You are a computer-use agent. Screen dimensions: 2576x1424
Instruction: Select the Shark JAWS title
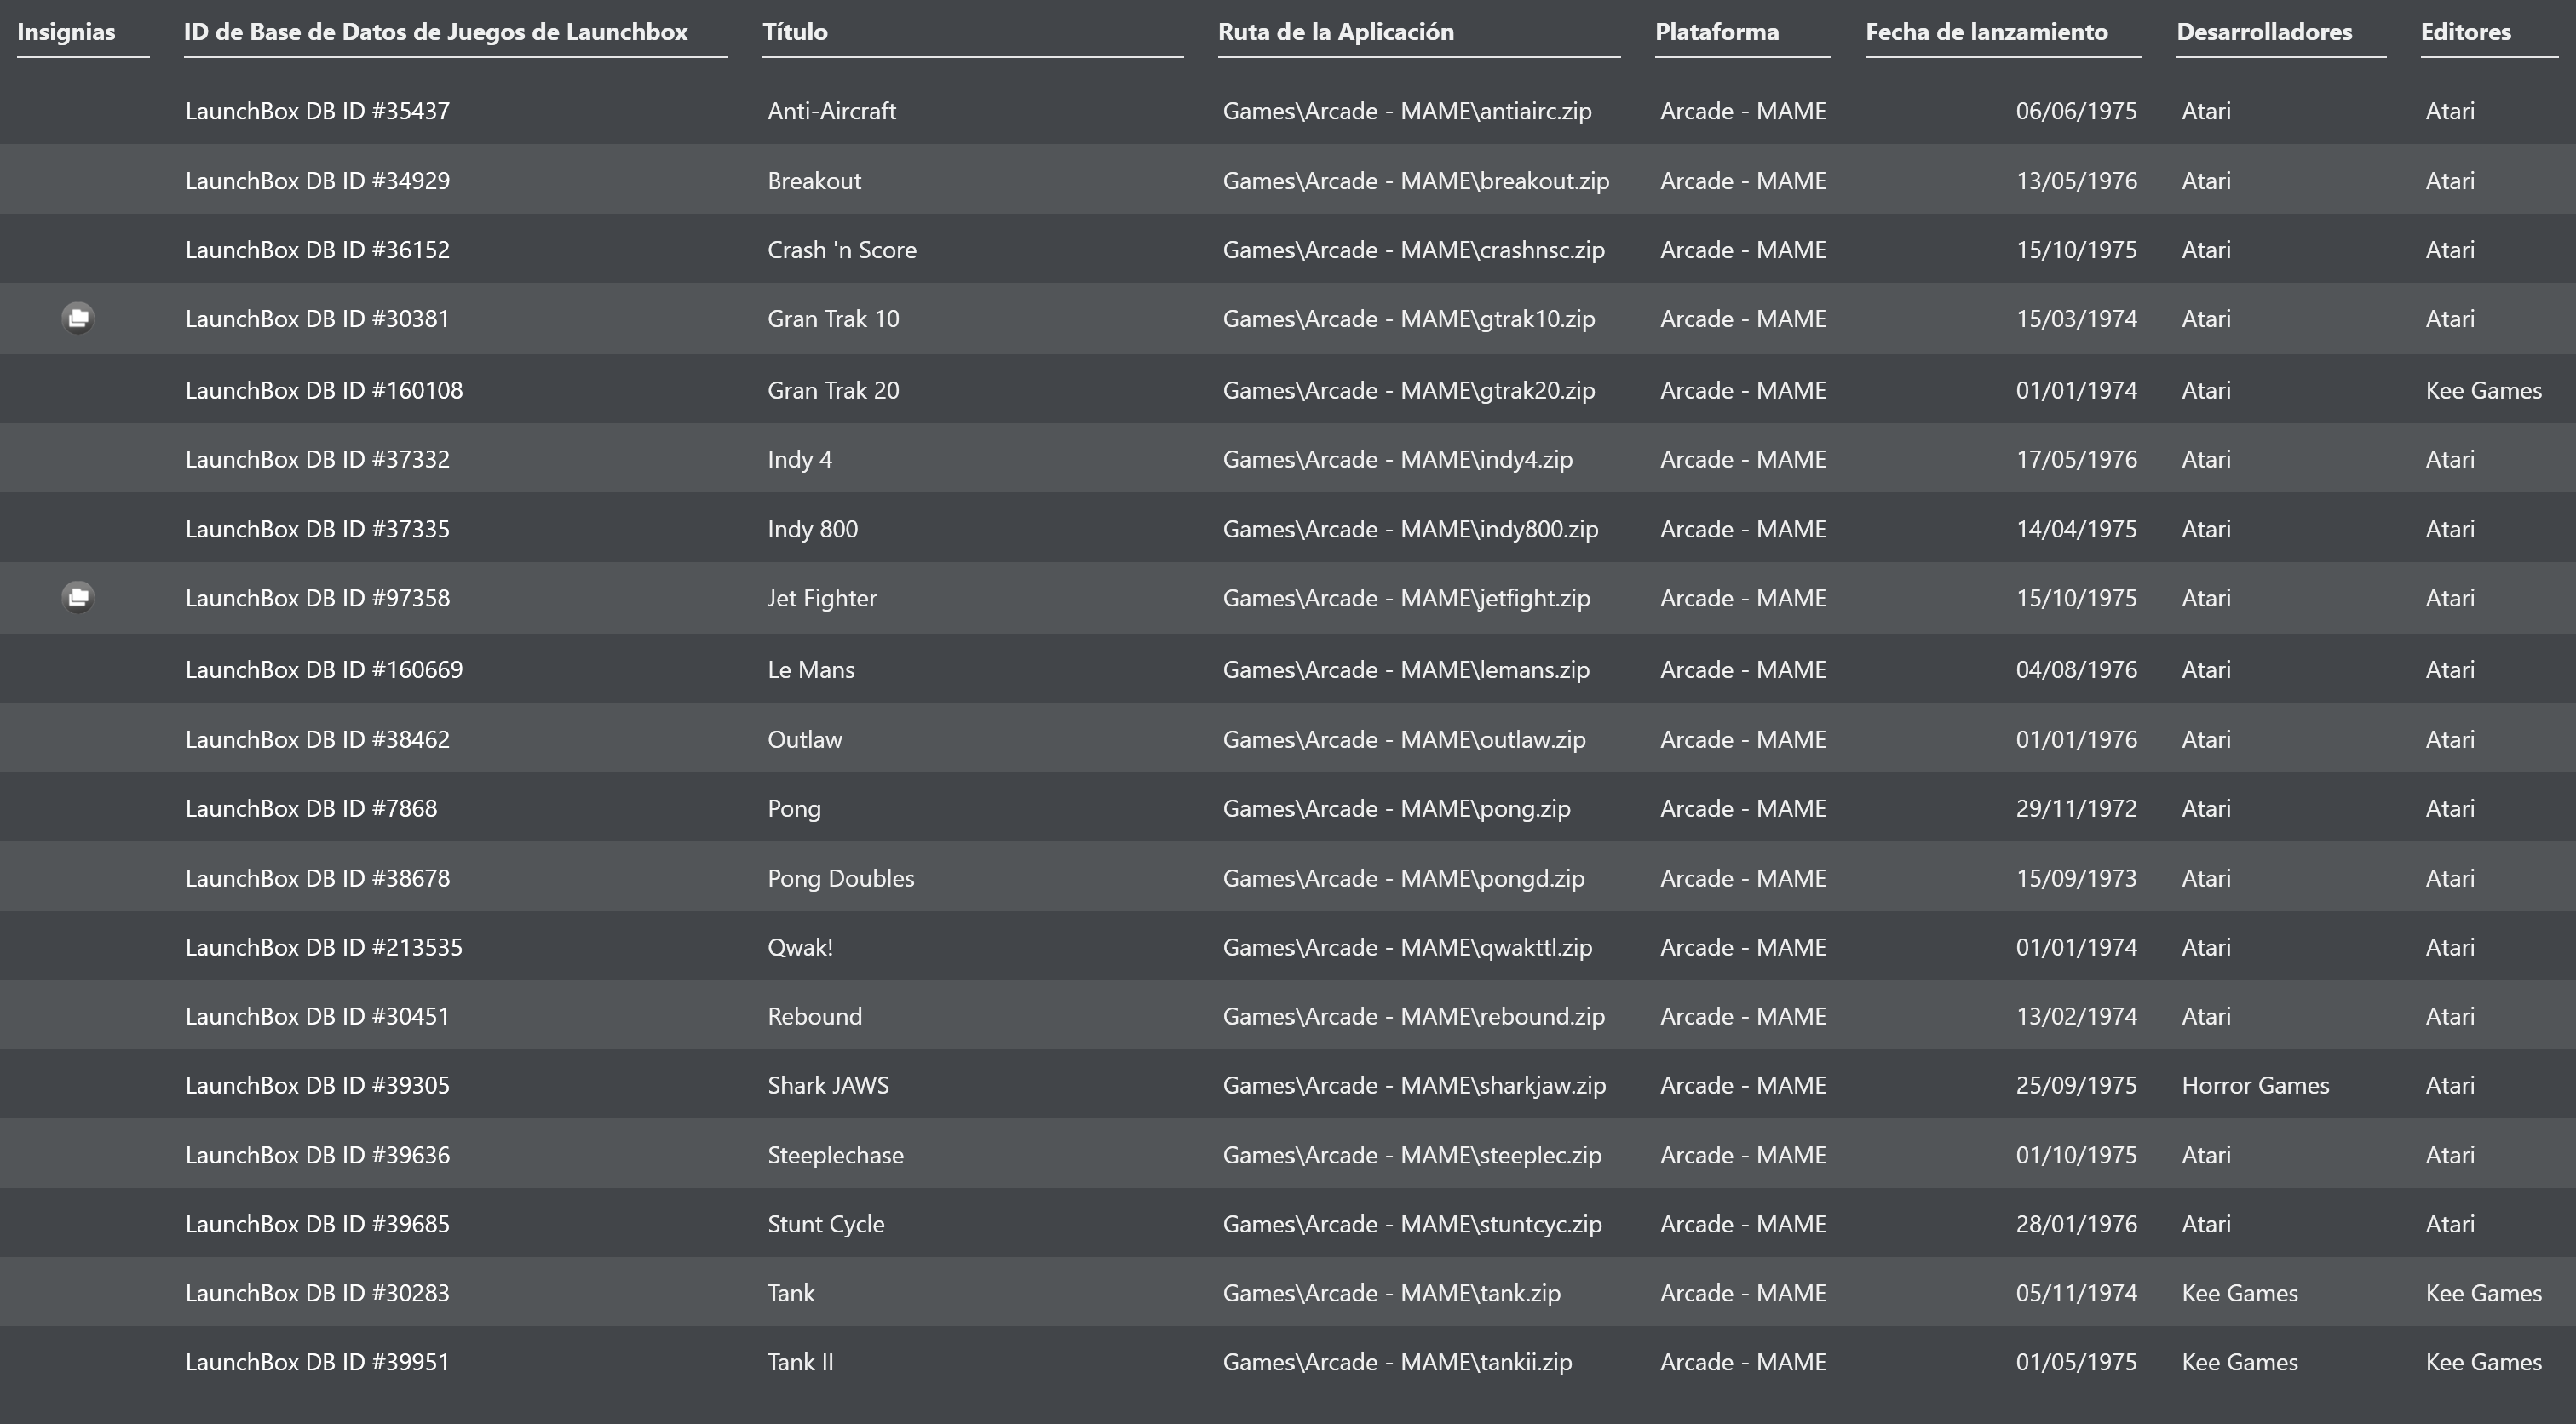coord(828,1085)
